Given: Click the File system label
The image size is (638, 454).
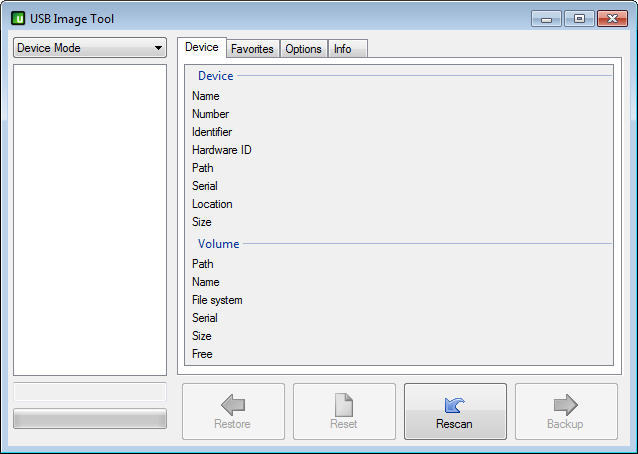Looking at the screenshot, I should [x=217, y=300].
